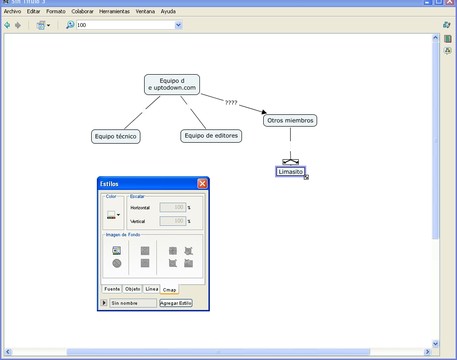Screen dimensions: 457x360
Task: Click the 'Sin nombre' style name field
Action: tap(133, 303)
